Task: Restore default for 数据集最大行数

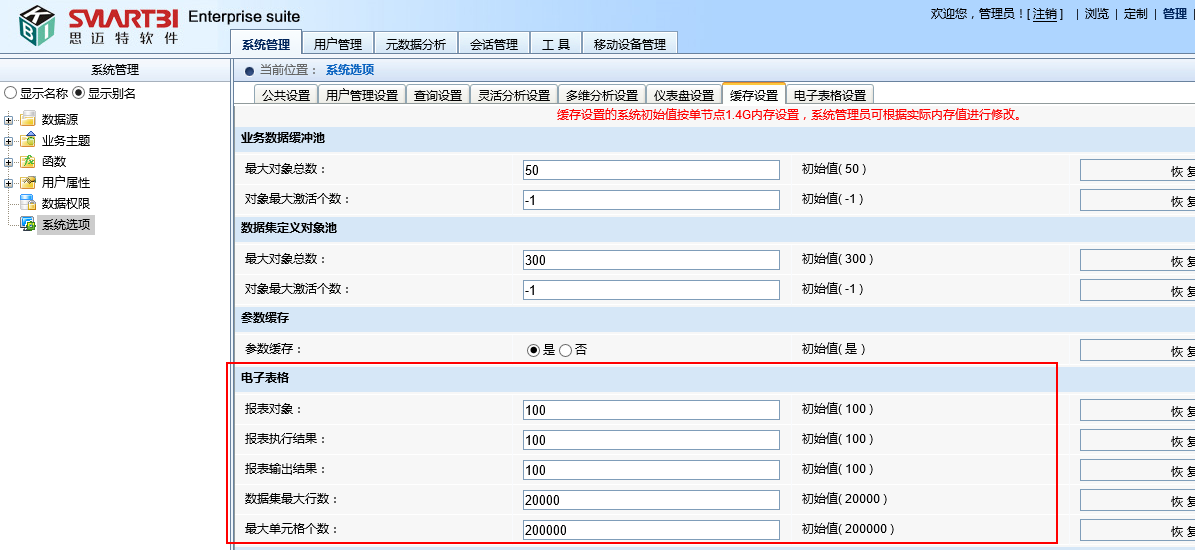Action: (1137, 500)
